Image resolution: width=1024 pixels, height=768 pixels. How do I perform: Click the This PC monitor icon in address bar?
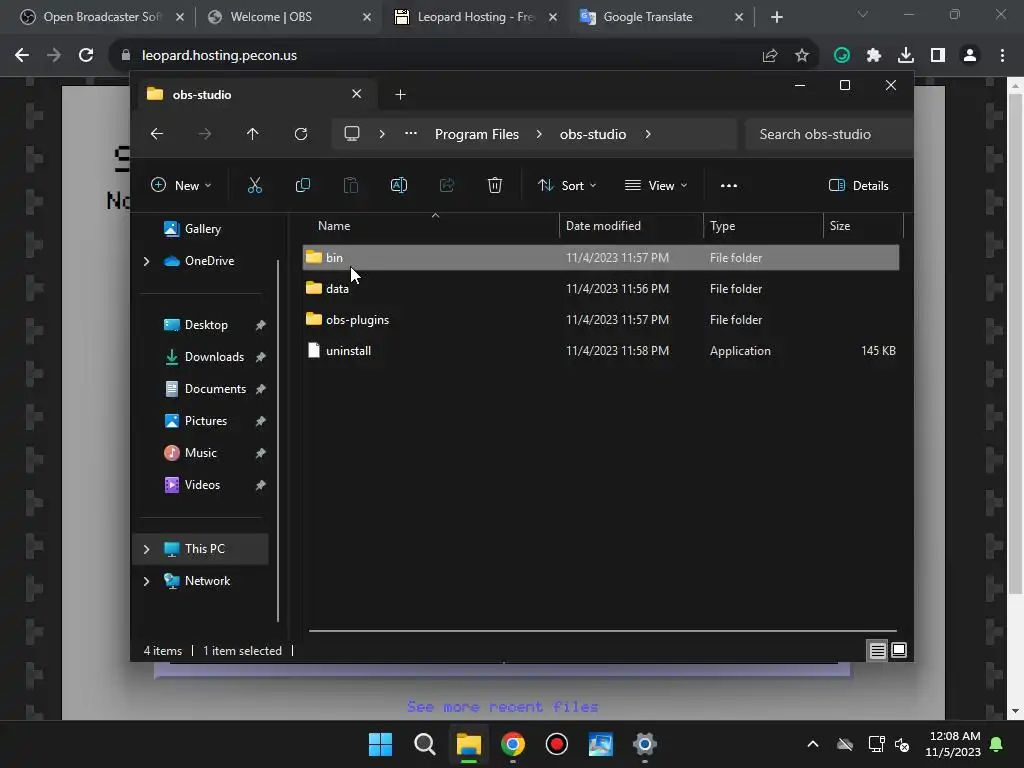[x=352, y=134]
